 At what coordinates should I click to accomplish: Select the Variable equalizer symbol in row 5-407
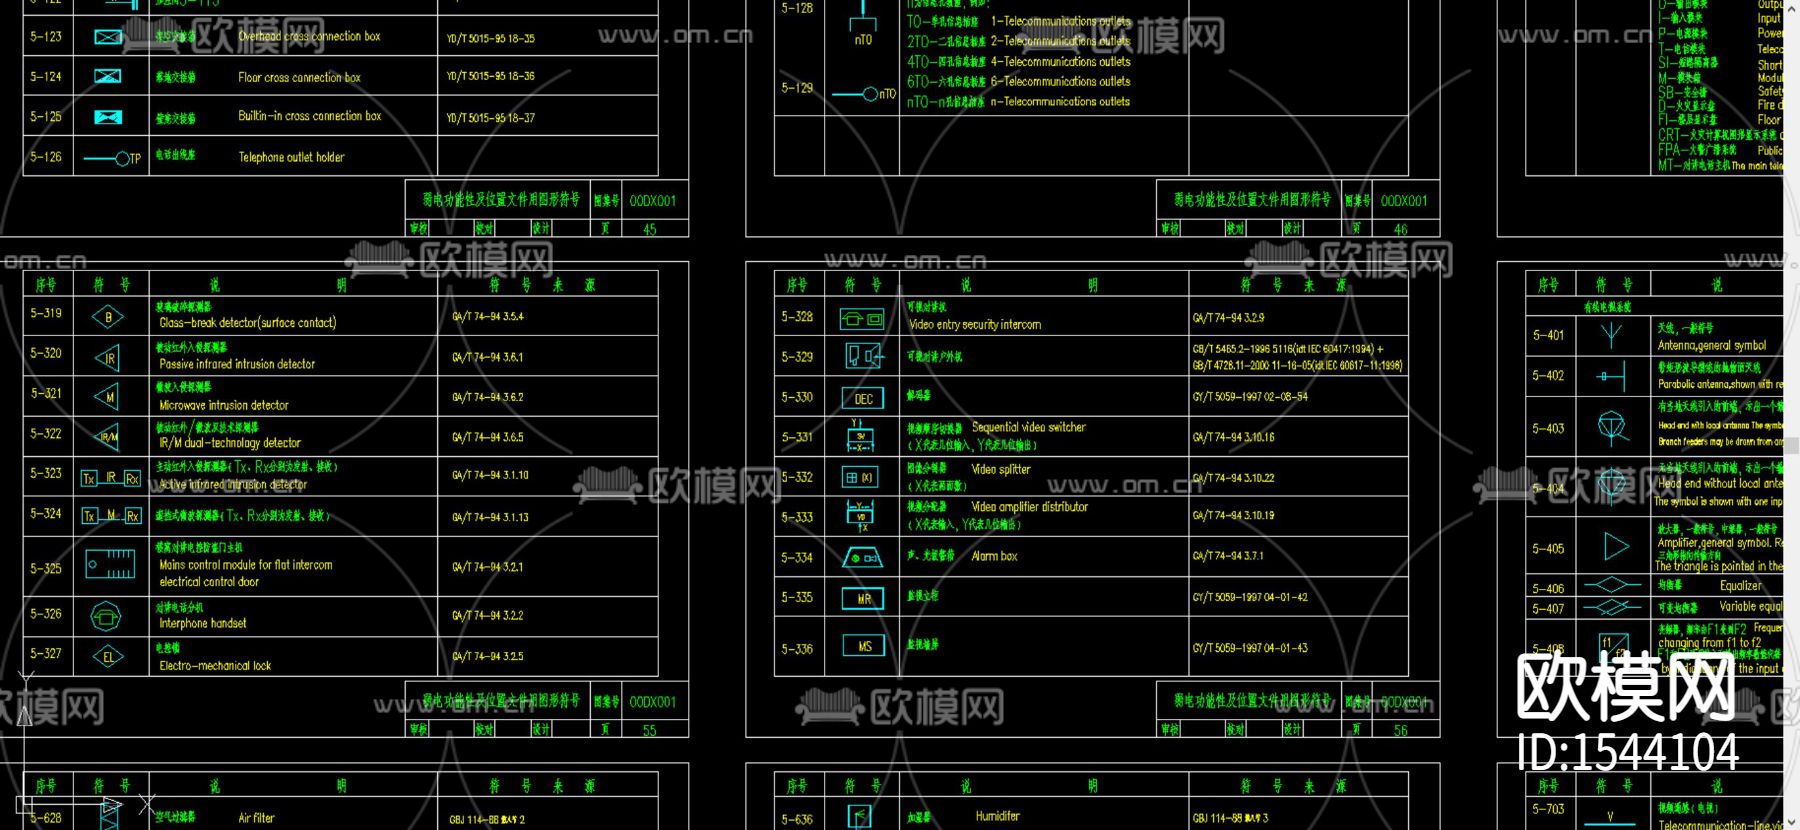click(1611, 607)
